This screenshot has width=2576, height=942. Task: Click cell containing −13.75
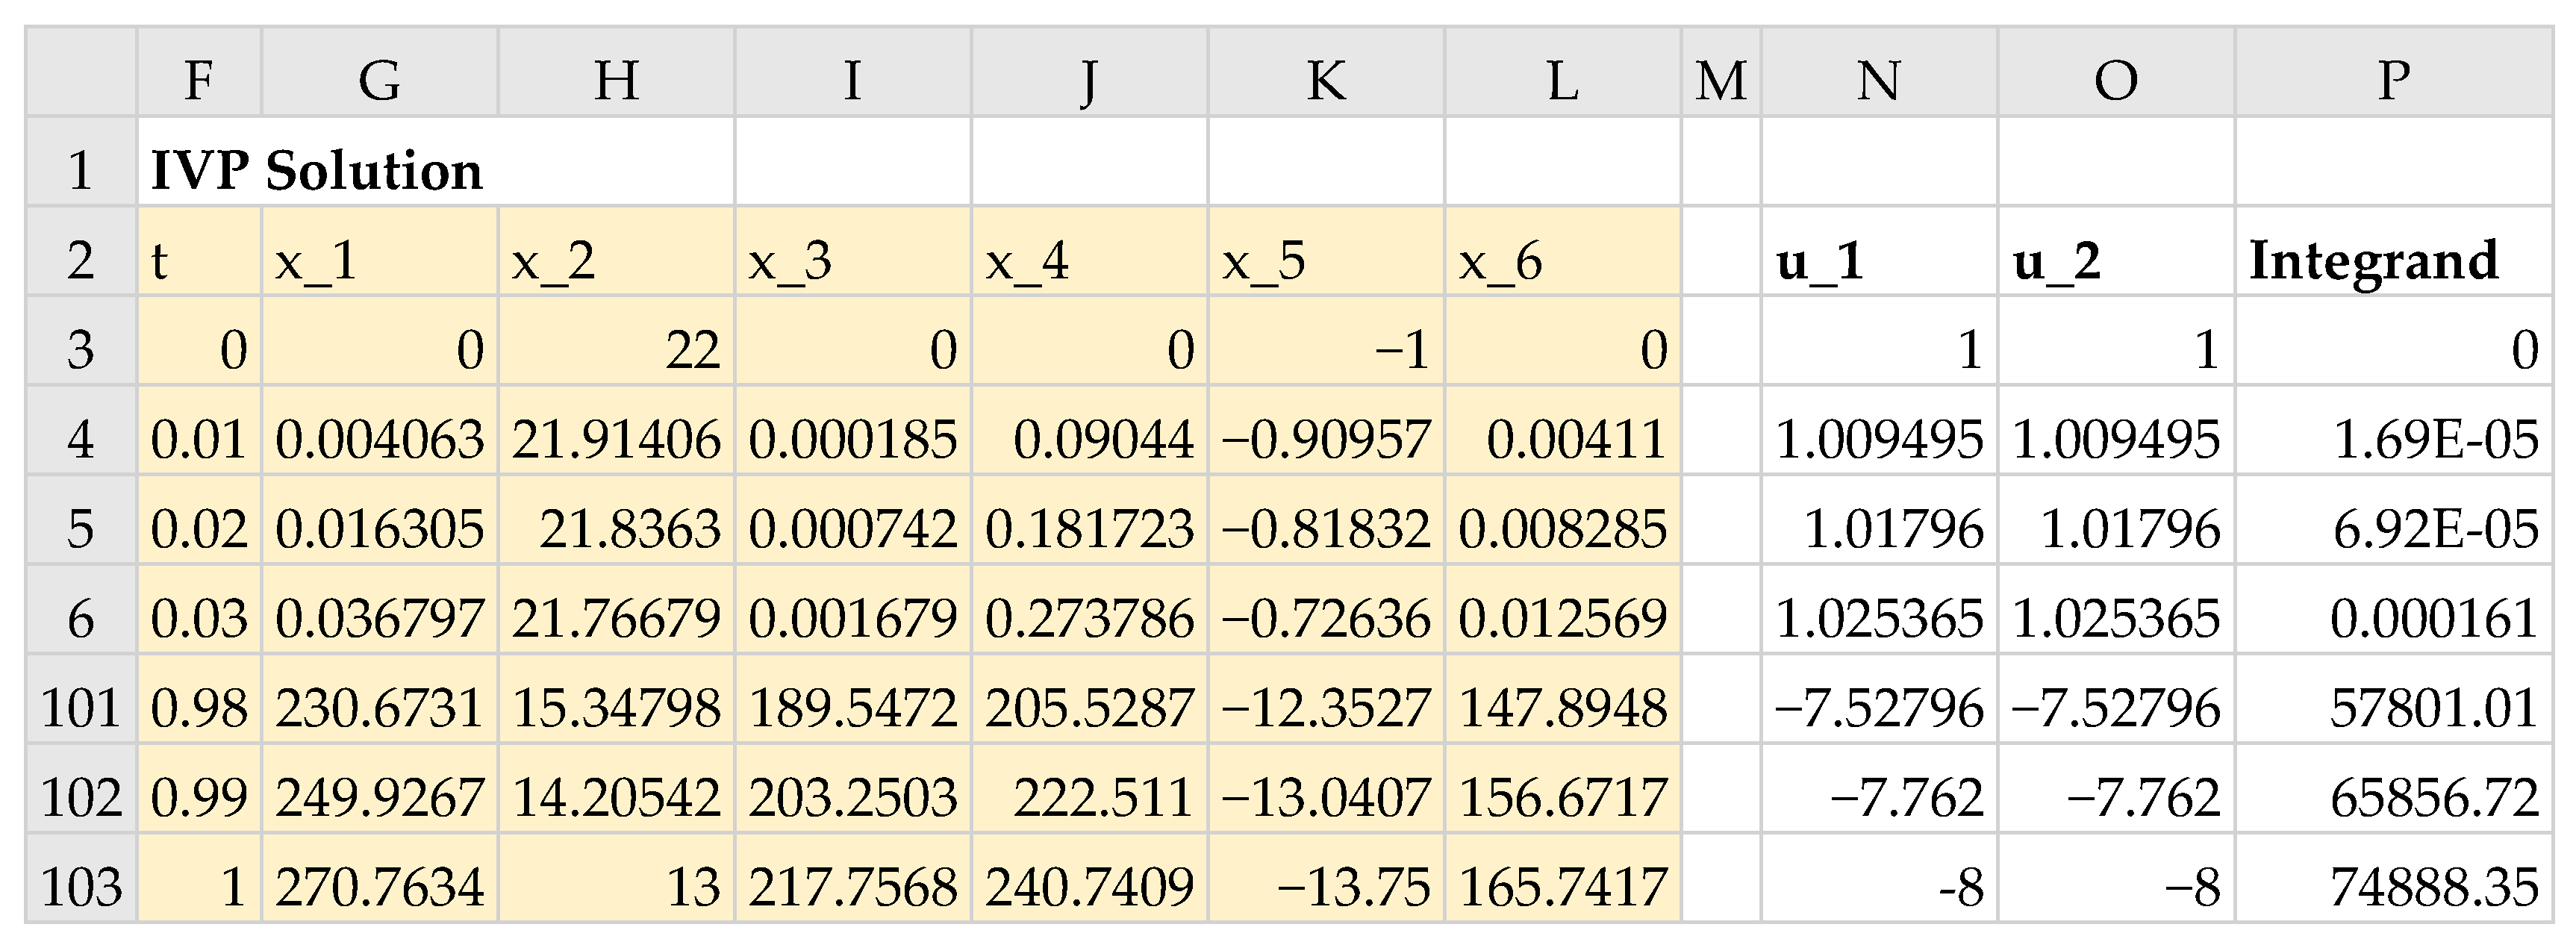click(x=1325, y=886)
